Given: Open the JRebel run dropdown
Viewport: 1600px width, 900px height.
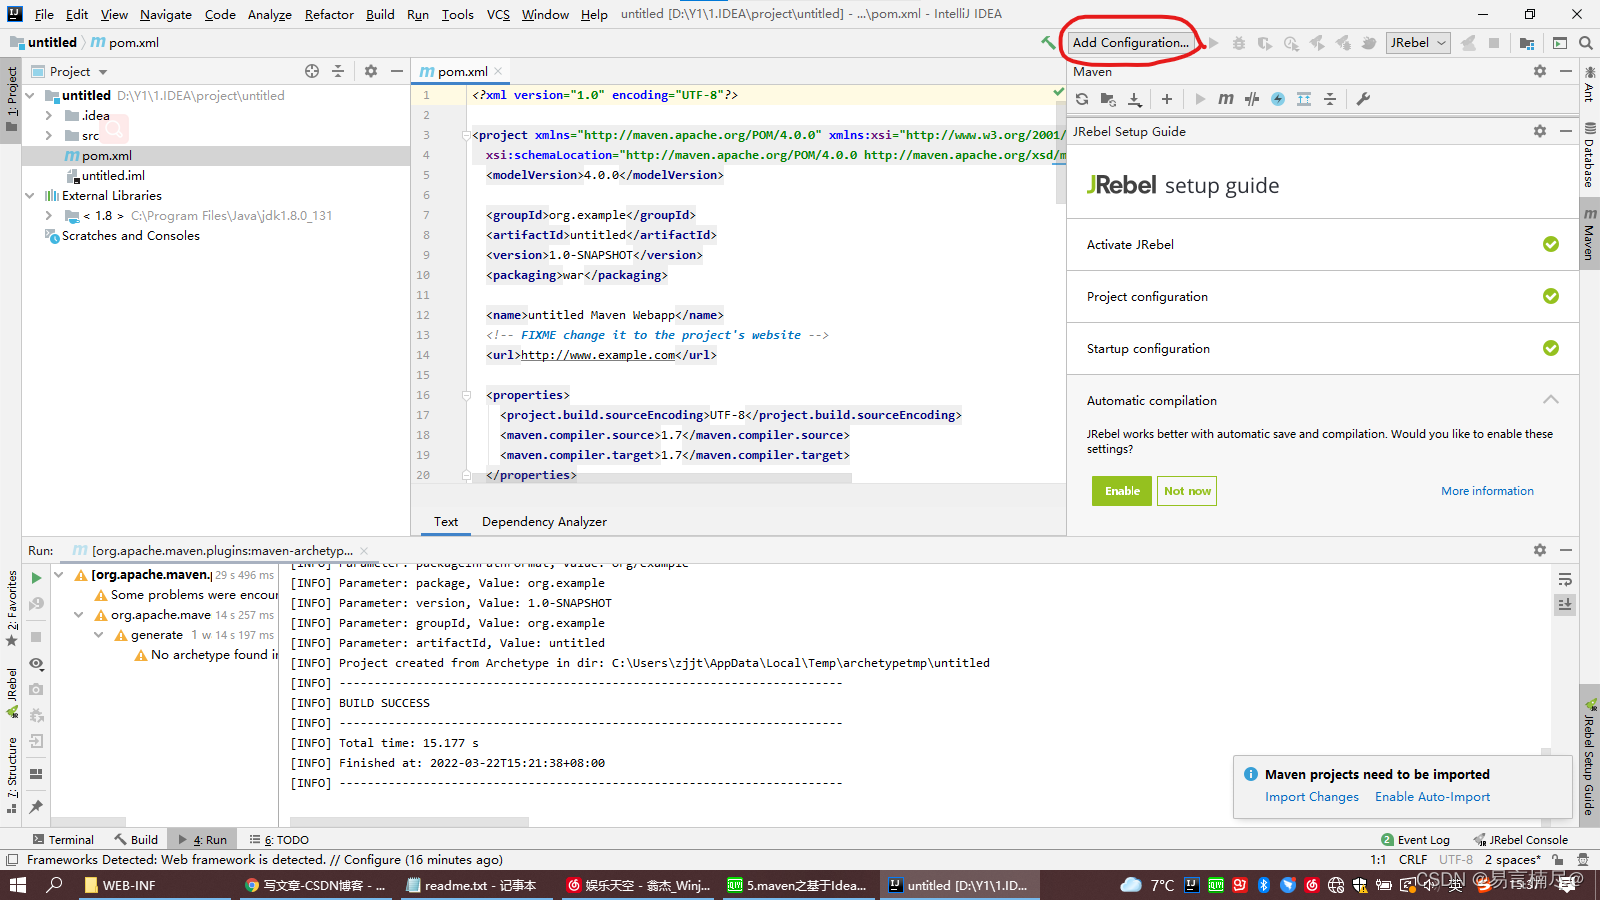Looking at the screenshot, I should [x=1418, y=42].
